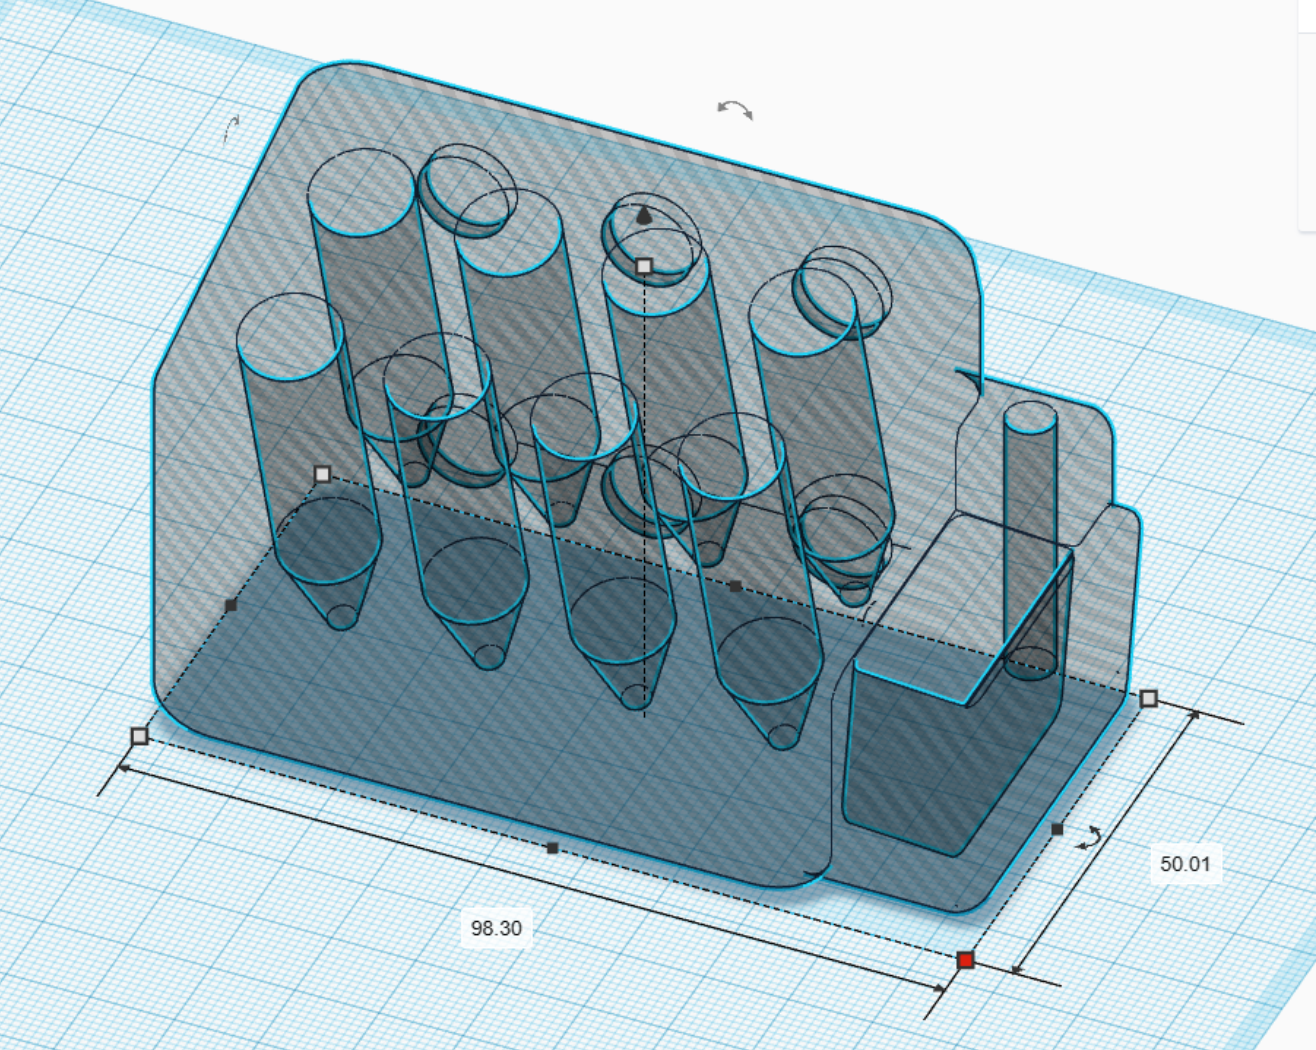The image size is (1316, 1050).
Task: Click the red active corner handle at the base
Action: click(968, 958)
